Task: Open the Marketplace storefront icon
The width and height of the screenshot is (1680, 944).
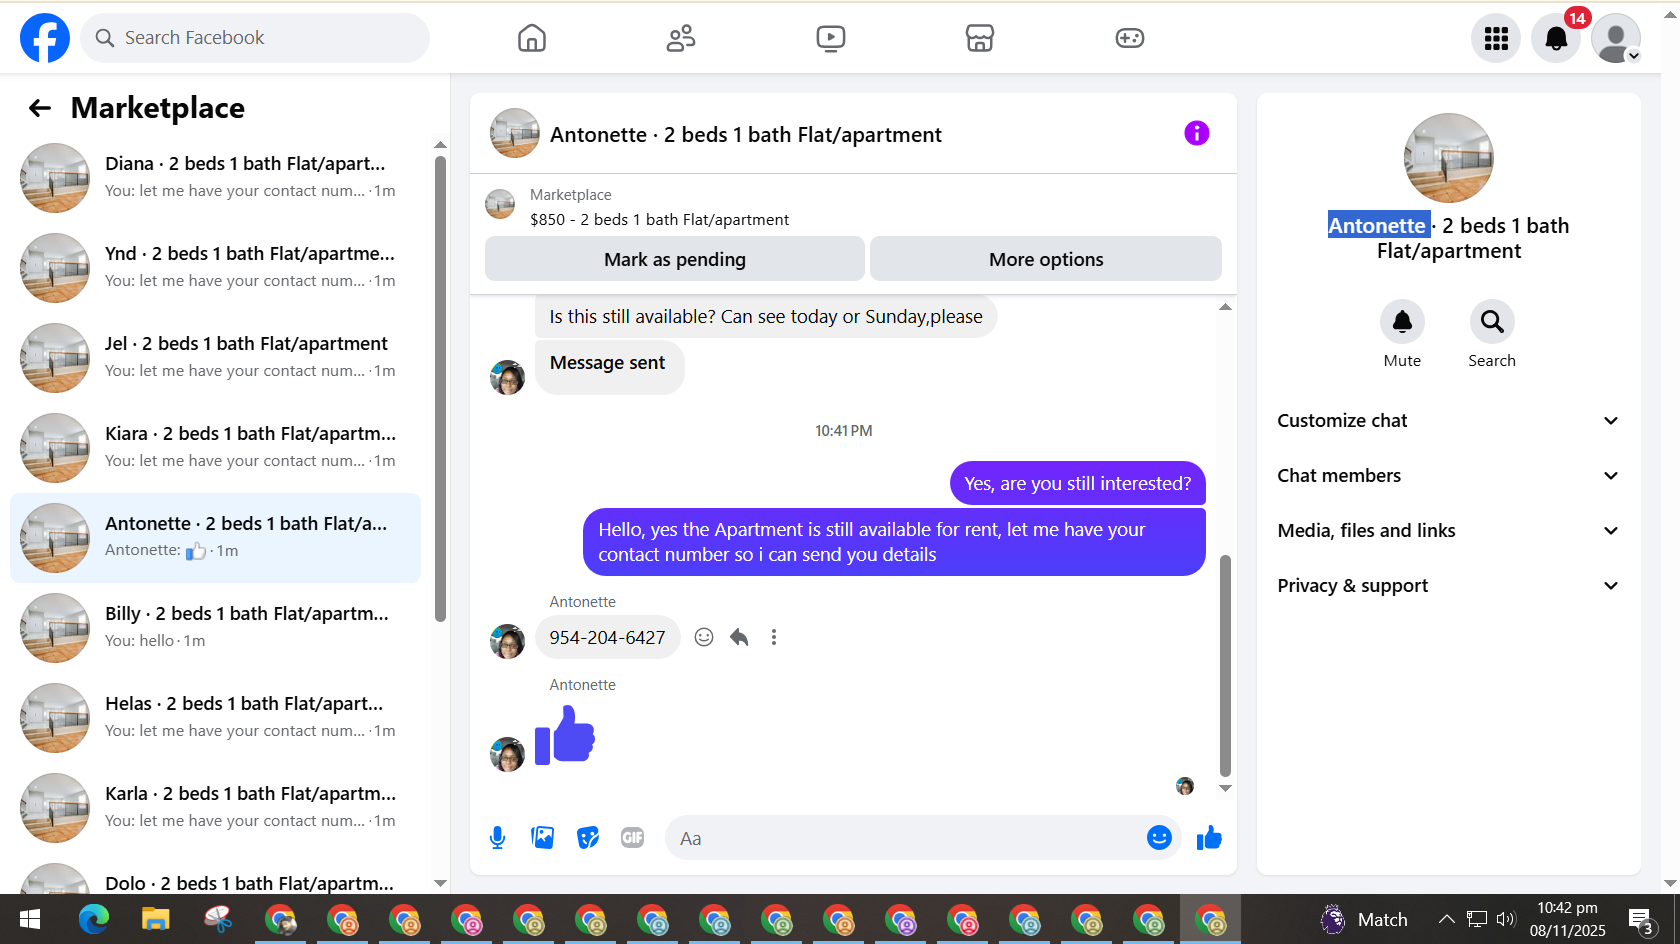Action: (x=980, y=38)
